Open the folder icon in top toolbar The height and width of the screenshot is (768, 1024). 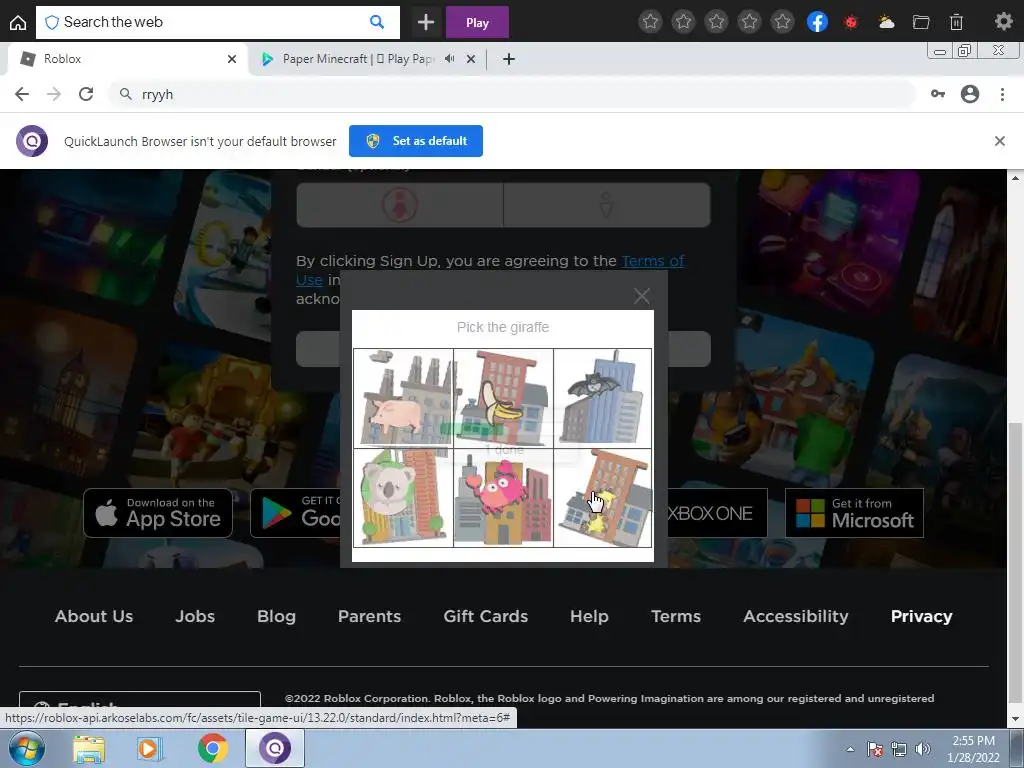tap(921, 22)
